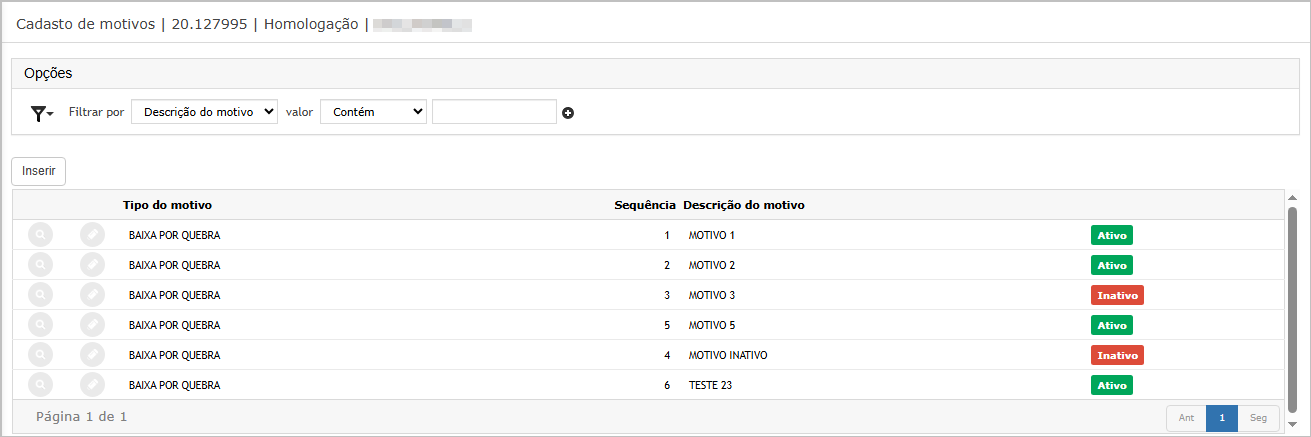
Task: Open the view icon on MOTIVO 3 row
Action: (x=40, y=295)
